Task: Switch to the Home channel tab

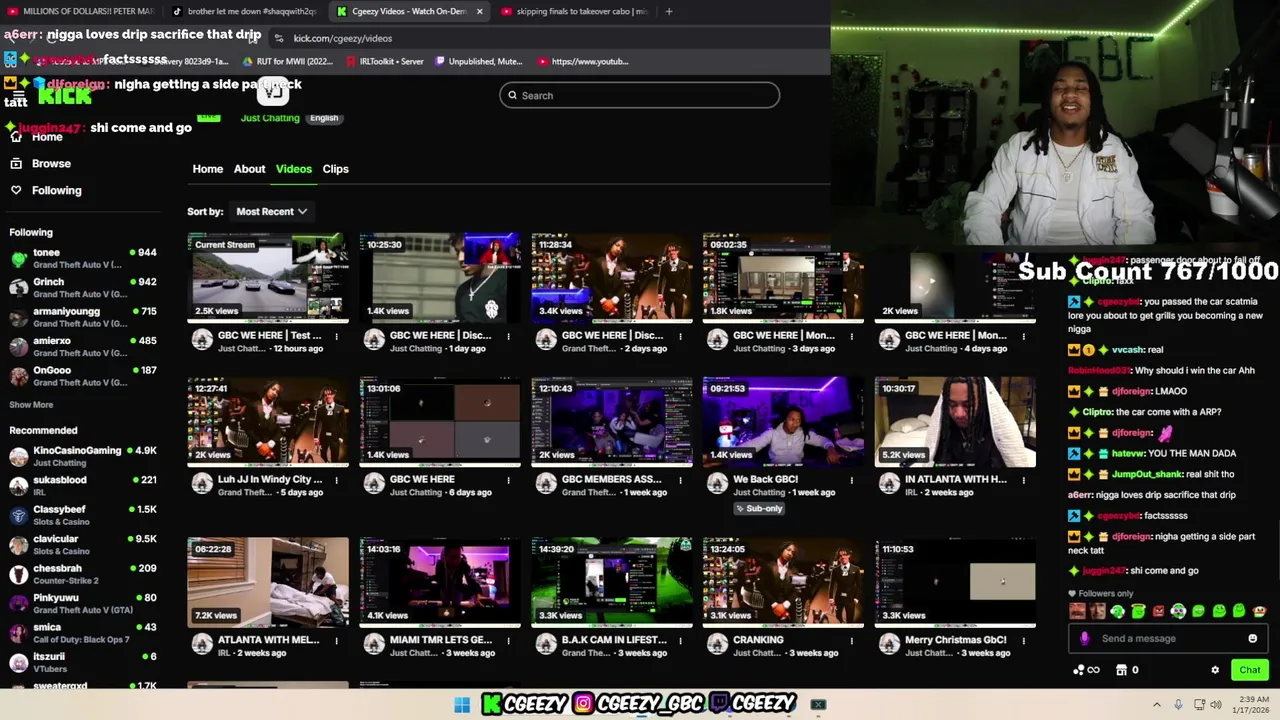Action: [x=208, y=169]
